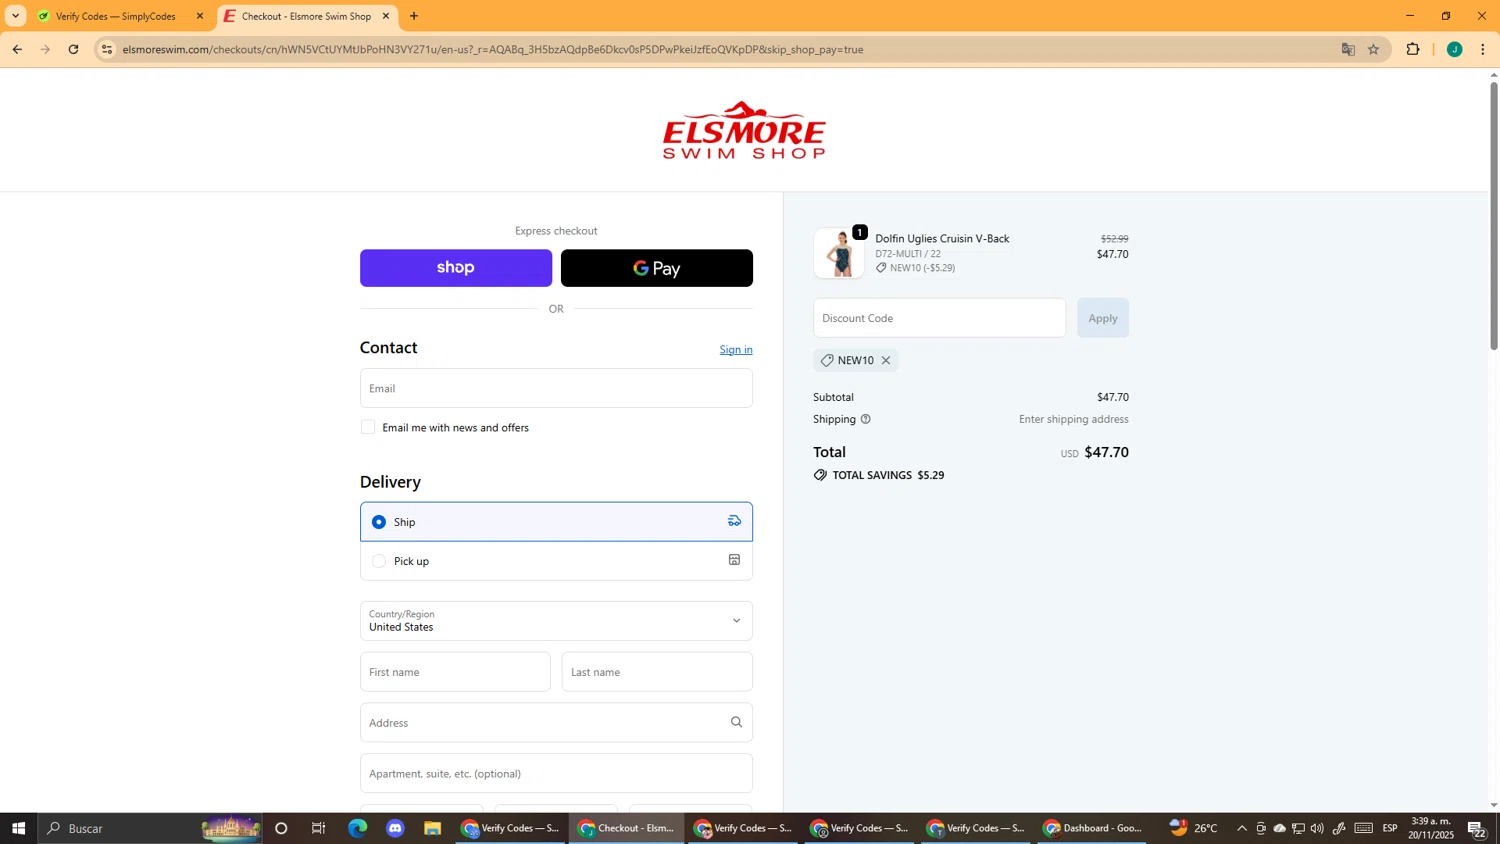The width and height of the screenshot is (1500, 844).
Task: Click the ESP language indicator
Action: [x=1390, y=828]
